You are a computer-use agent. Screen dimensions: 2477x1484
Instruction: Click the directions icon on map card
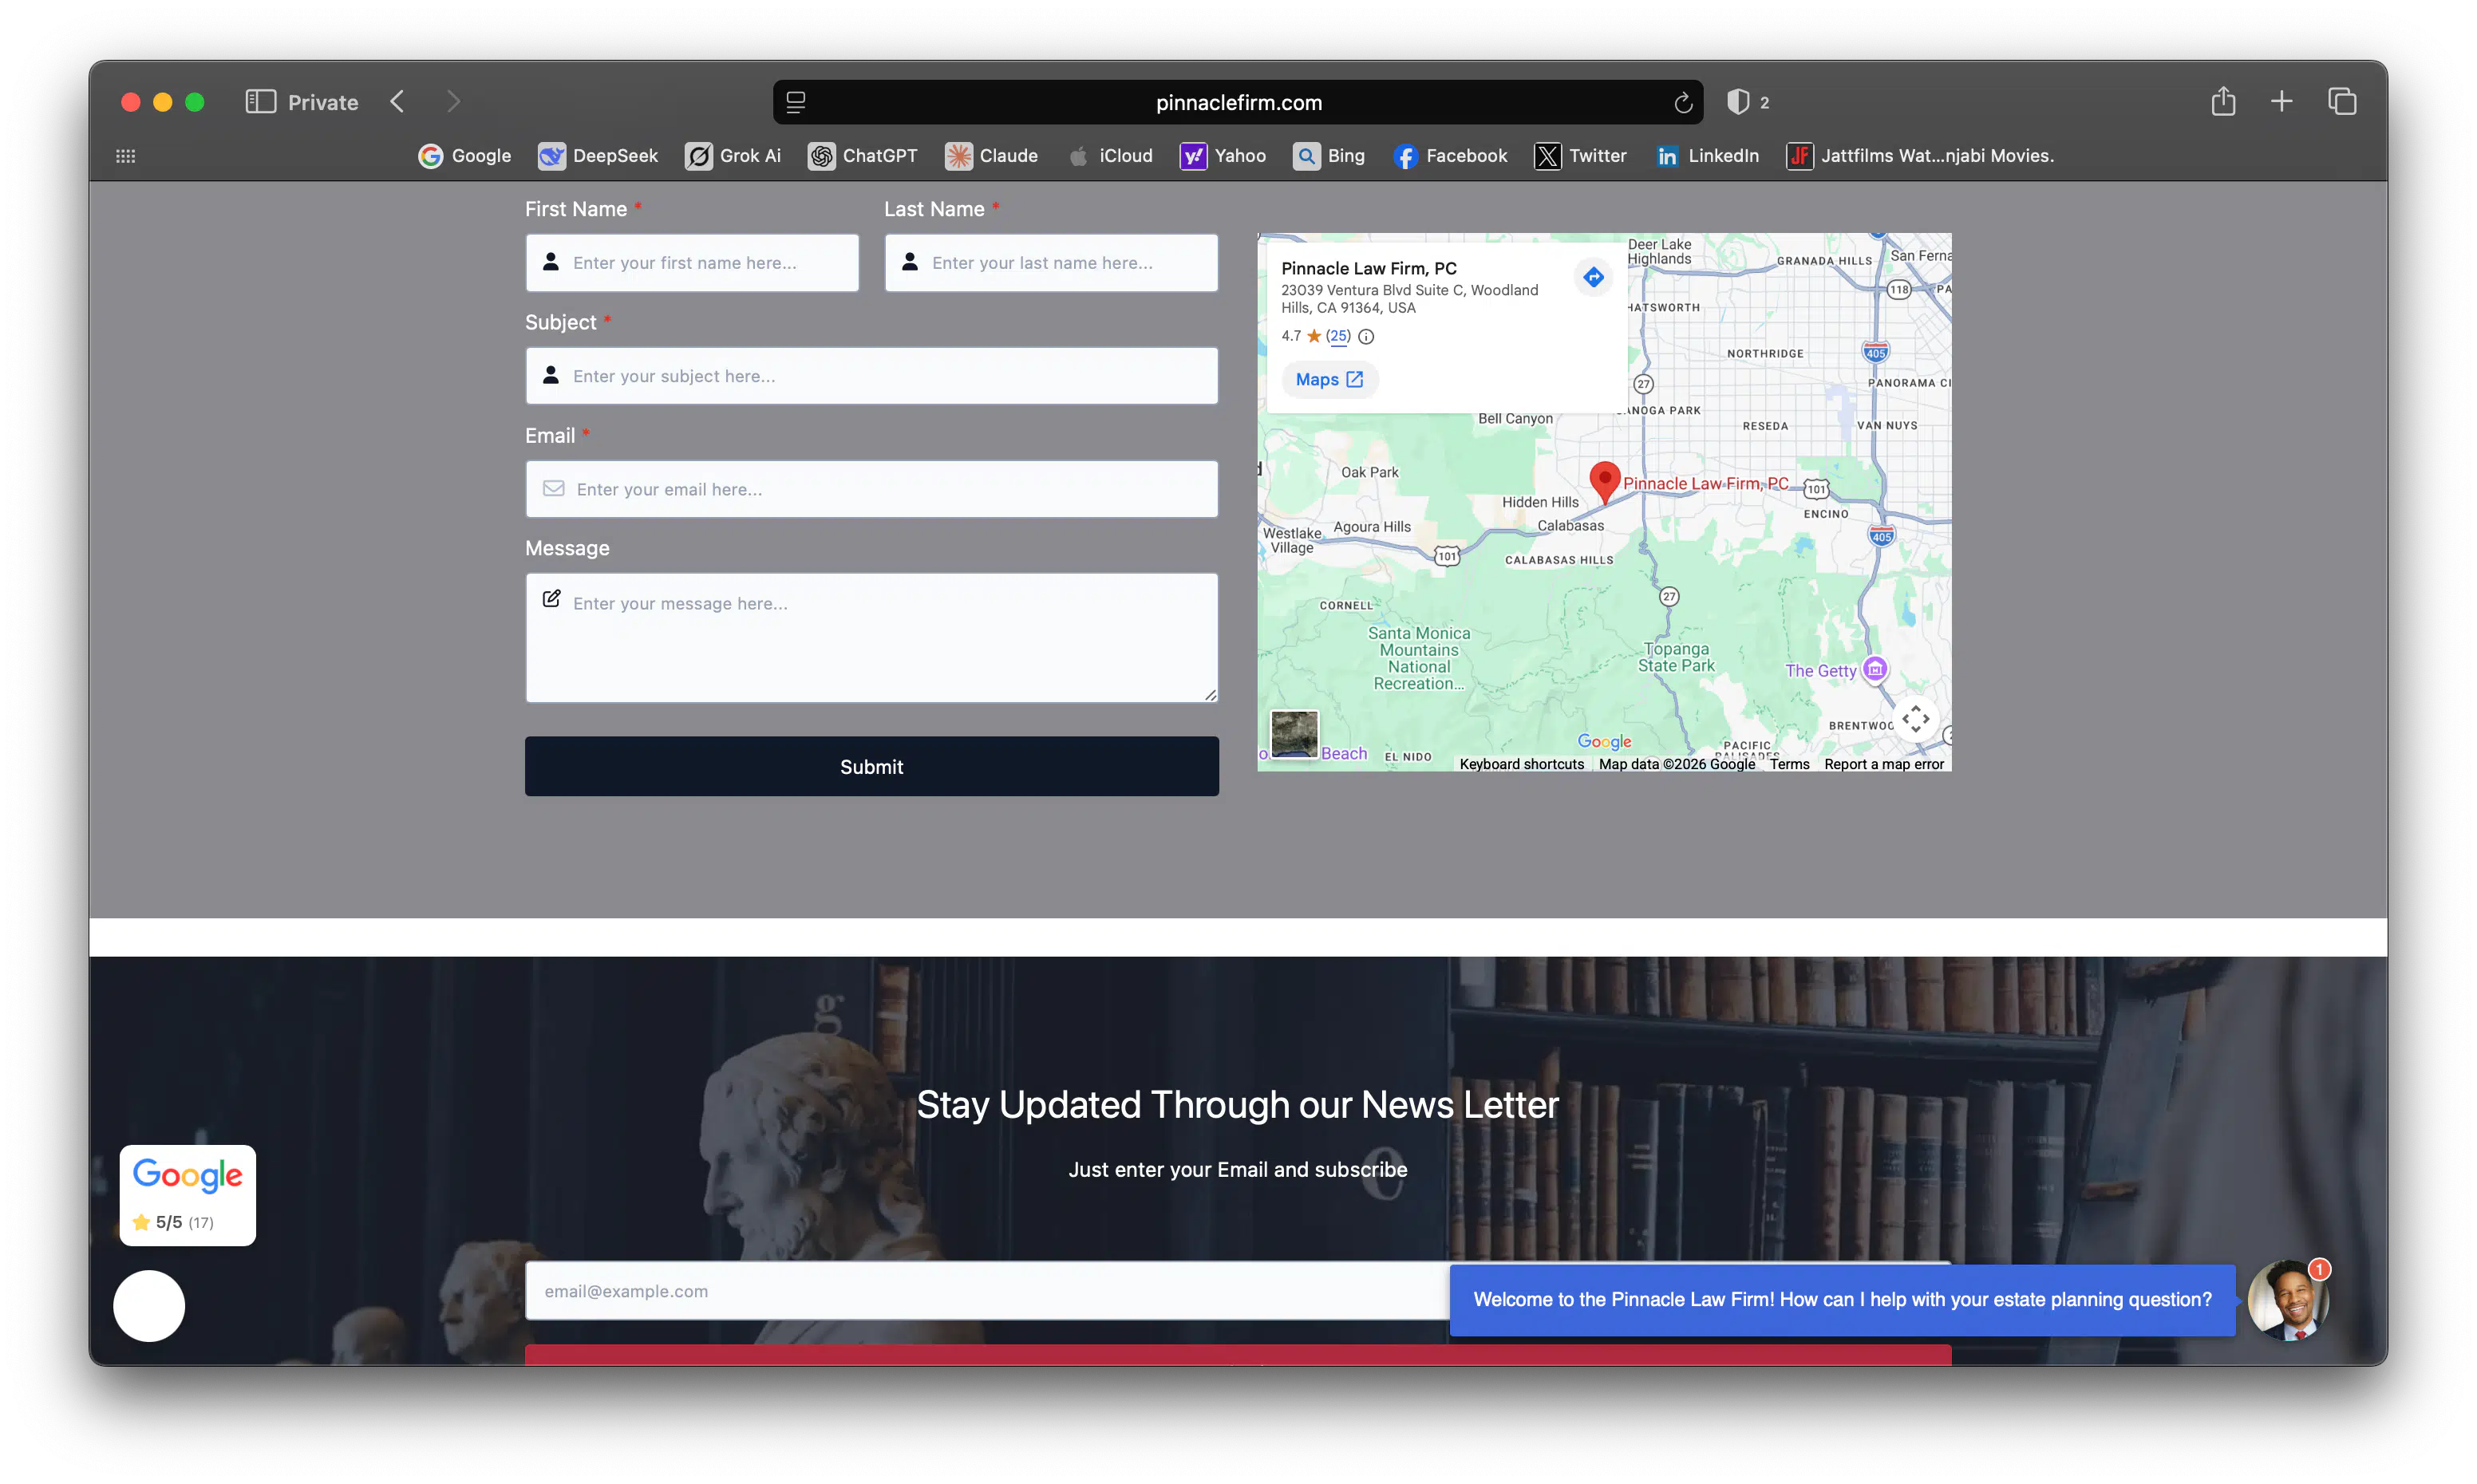(x=1593, y=277)
